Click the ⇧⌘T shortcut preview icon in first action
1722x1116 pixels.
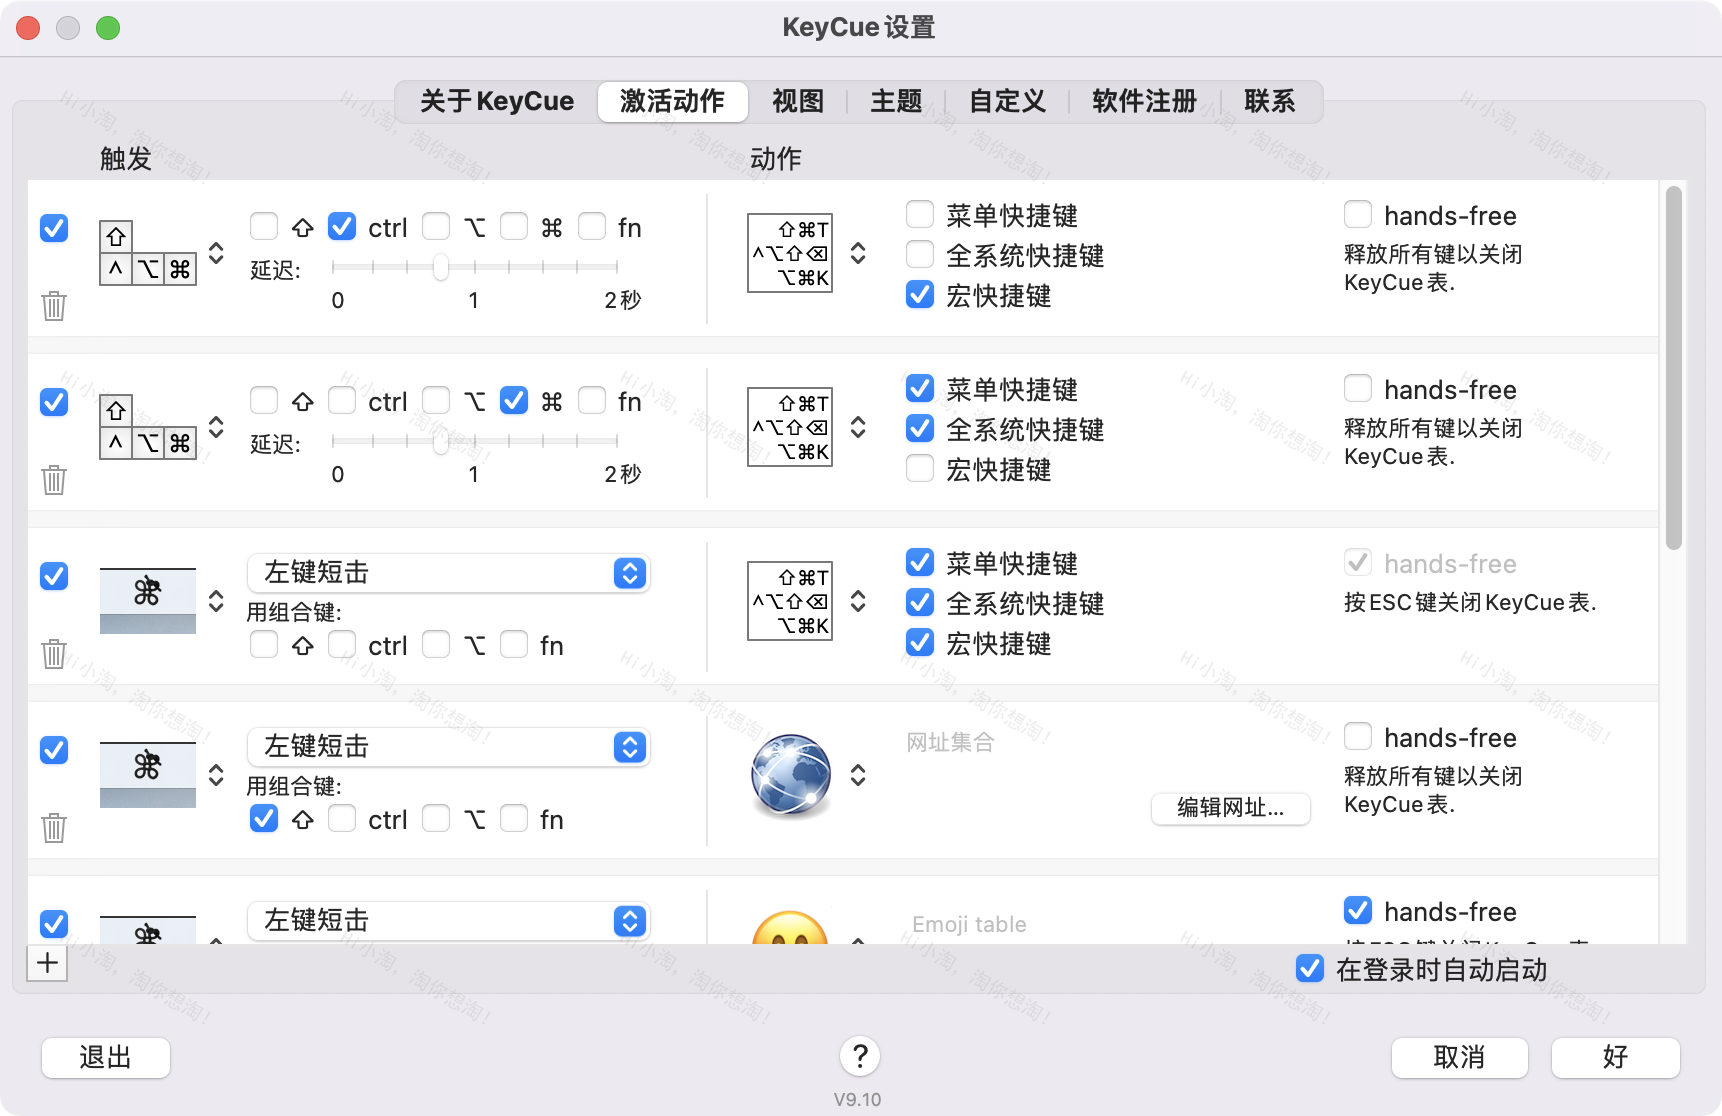point(790,253)
